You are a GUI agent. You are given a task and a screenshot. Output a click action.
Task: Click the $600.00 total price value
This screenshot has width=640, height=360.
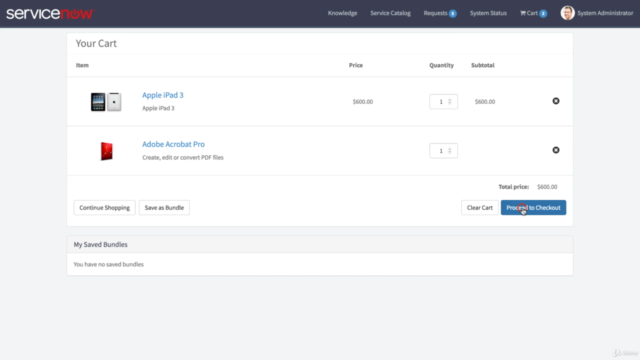[x=547, y=187]
